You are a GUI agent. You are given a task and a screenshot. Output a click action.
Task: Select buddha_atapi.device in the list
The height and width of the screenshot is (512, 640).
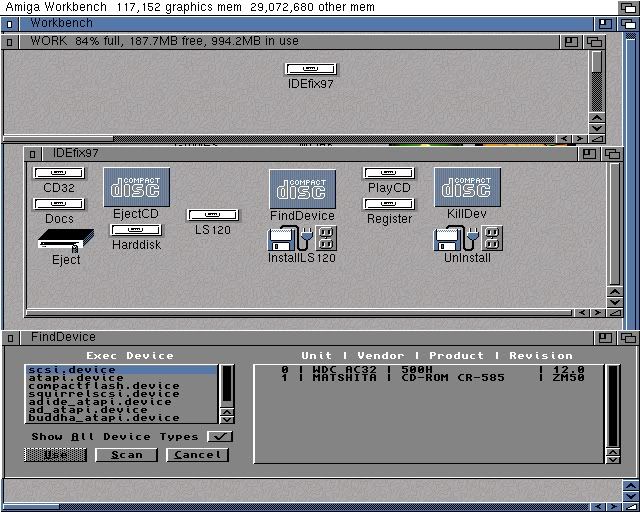[x=122, y=418]
